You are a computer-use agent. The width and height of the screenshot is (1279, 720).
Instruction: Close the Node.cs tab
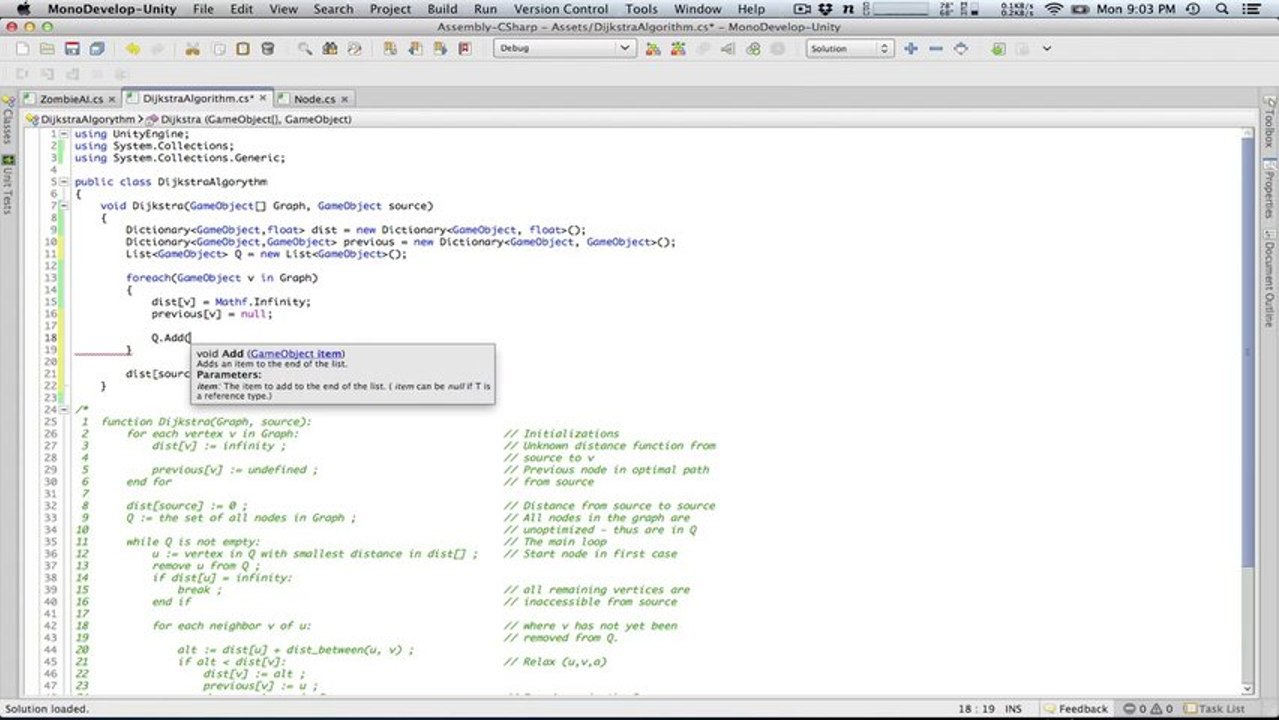(345, 99)
